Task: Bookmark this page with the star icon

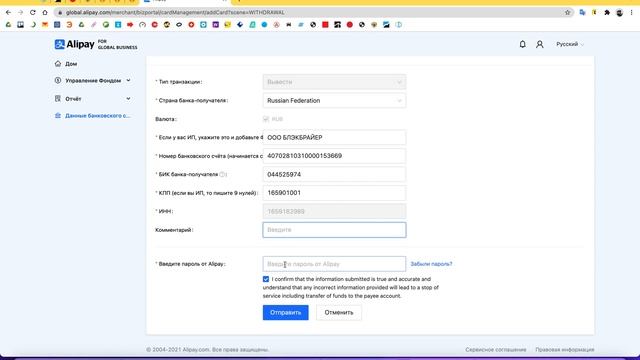Action: tap(567, 13)
